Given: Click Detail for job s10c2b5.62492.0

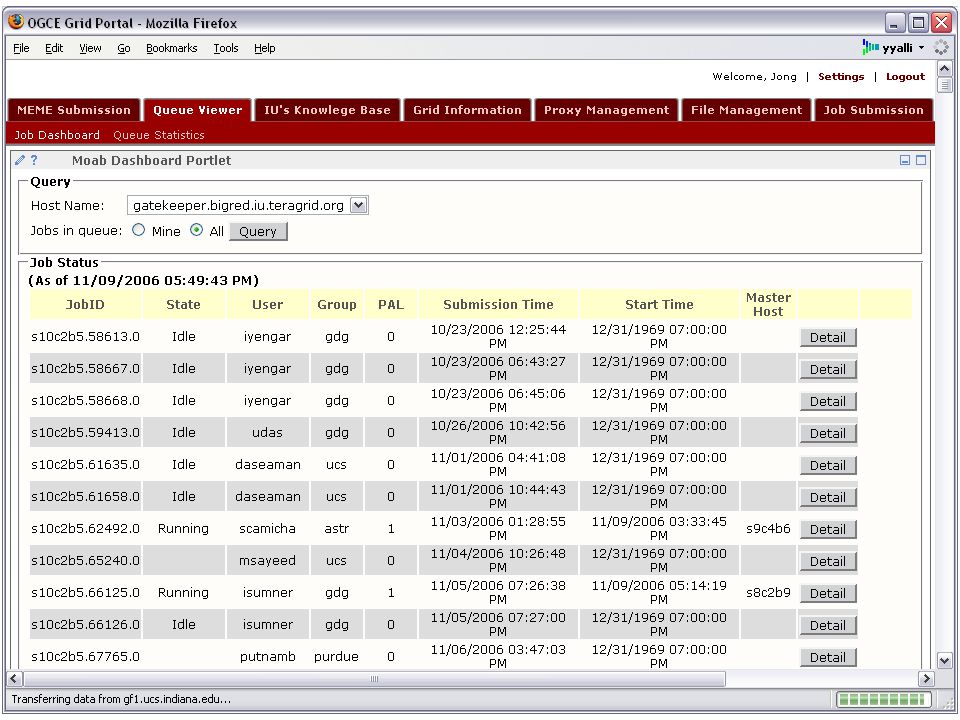Looking at the screenshot, I should 828,529.
